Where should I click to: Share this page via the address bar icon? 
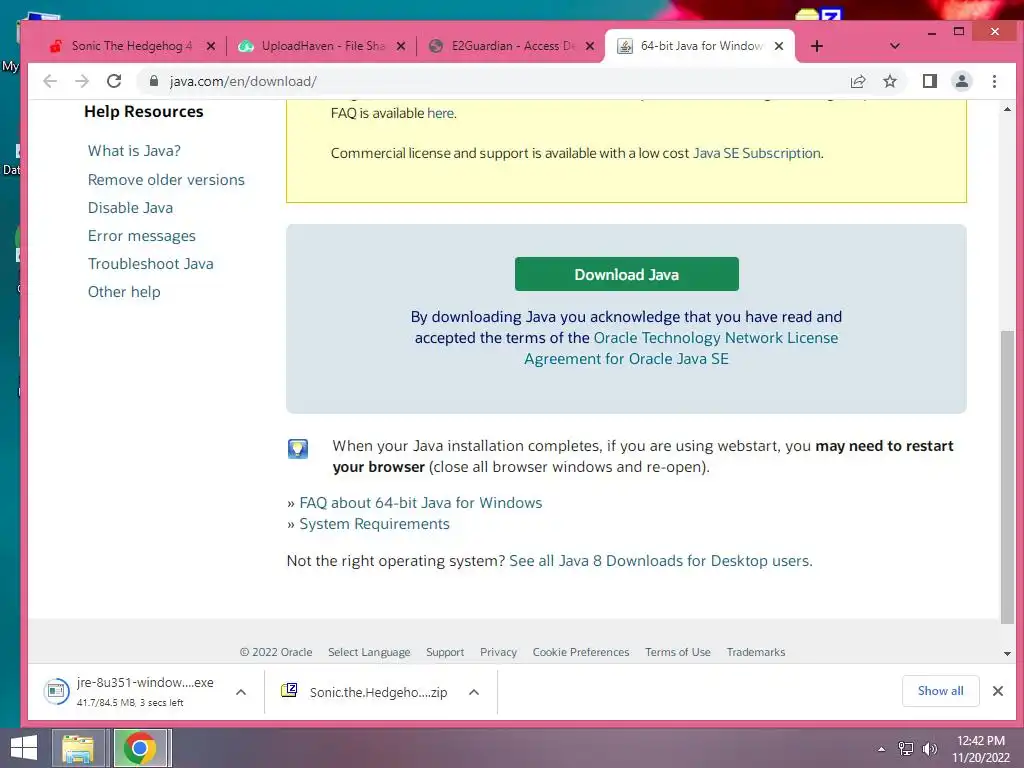[x=857, y=81]
